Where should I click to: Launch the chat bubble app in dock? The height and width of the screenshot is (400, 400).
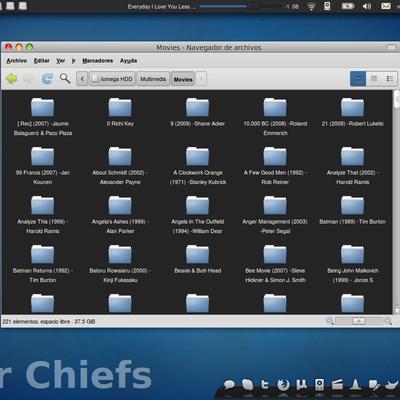coord(229,385)
